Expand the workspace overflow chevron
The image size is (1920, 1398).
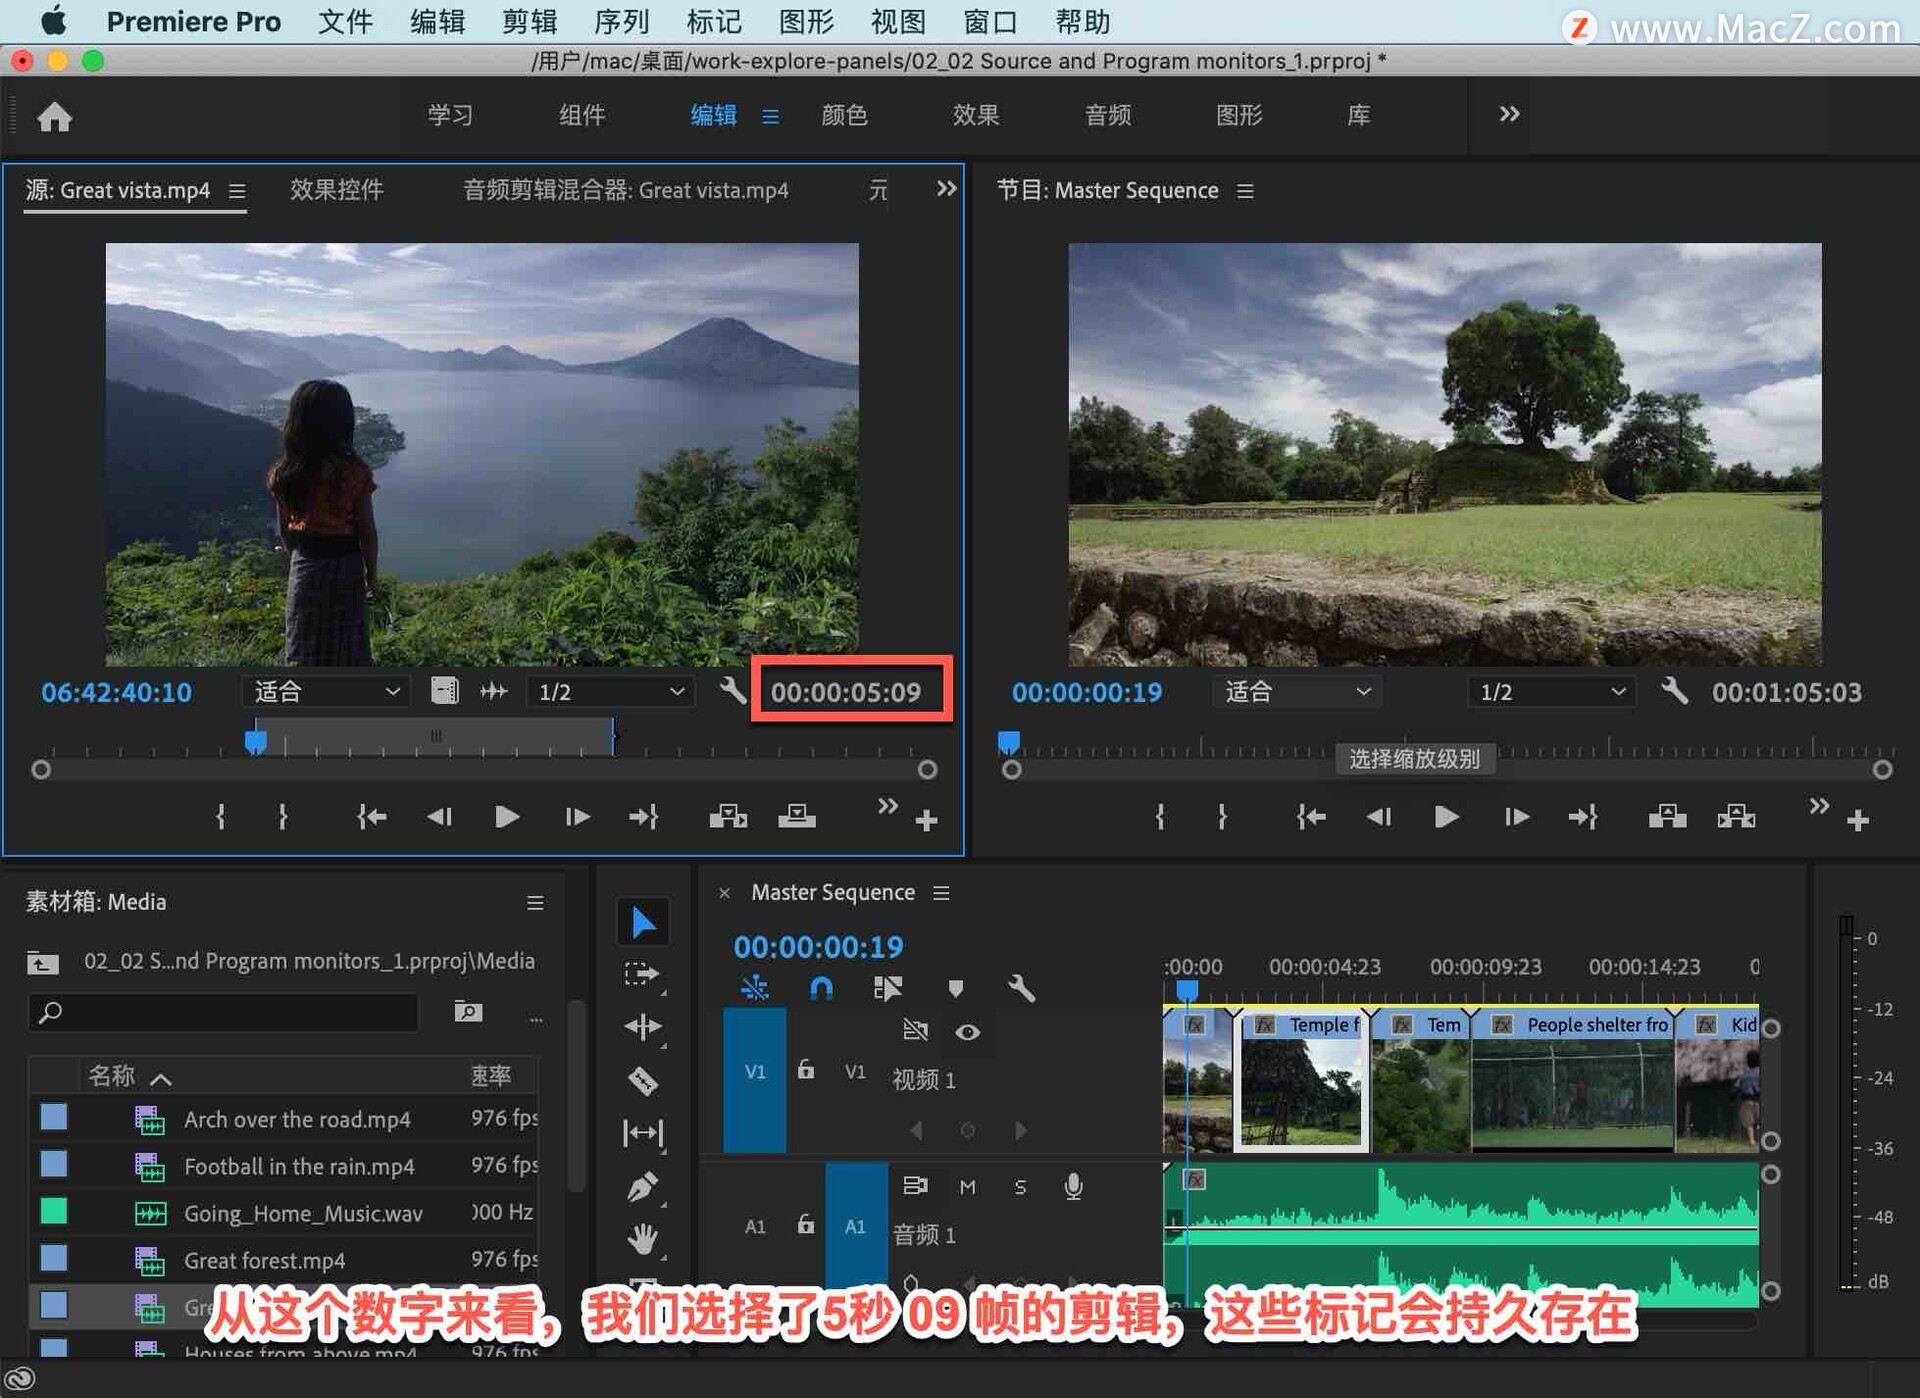click(x=1509, y=115)
